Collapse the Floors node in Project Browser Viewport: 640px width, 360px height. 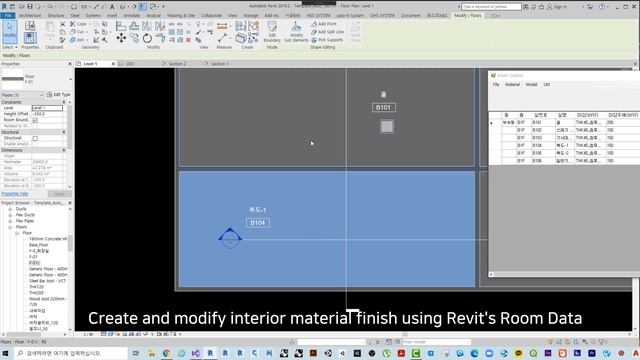point(10,227)
